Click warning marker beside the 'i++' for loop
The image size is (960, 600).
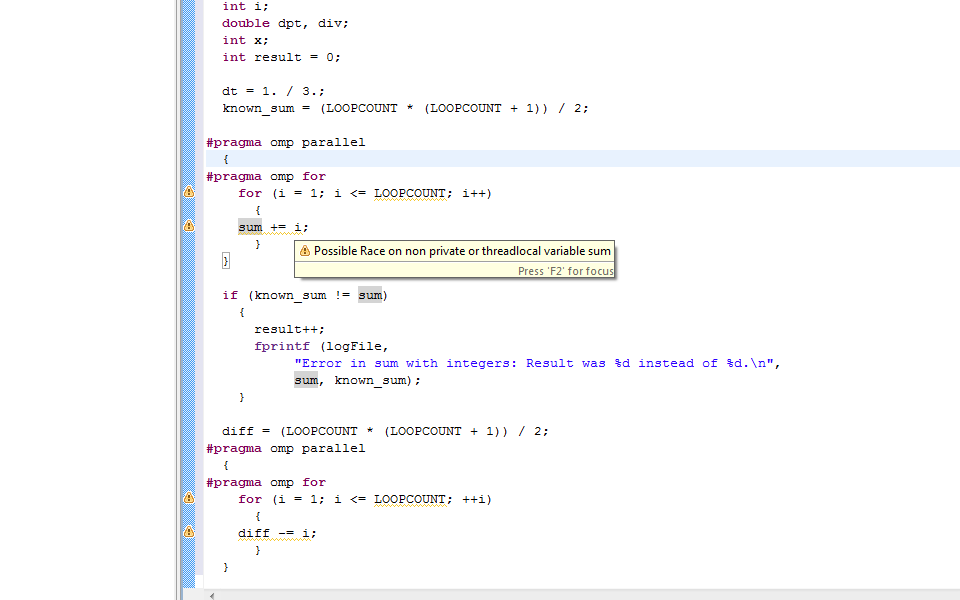point(189,192)
